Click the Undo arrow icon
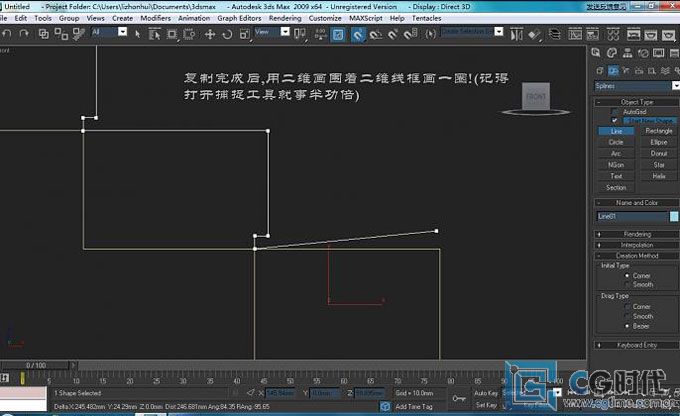Viewport: 680px width, 416px height. pos(7,34)
